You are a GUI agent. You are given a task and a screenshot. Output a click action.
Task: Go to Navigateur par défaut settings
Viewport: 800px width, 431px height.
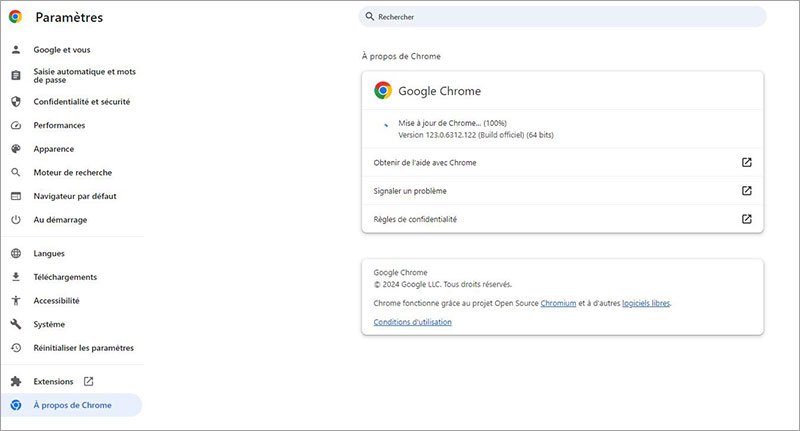coord(74,196)
